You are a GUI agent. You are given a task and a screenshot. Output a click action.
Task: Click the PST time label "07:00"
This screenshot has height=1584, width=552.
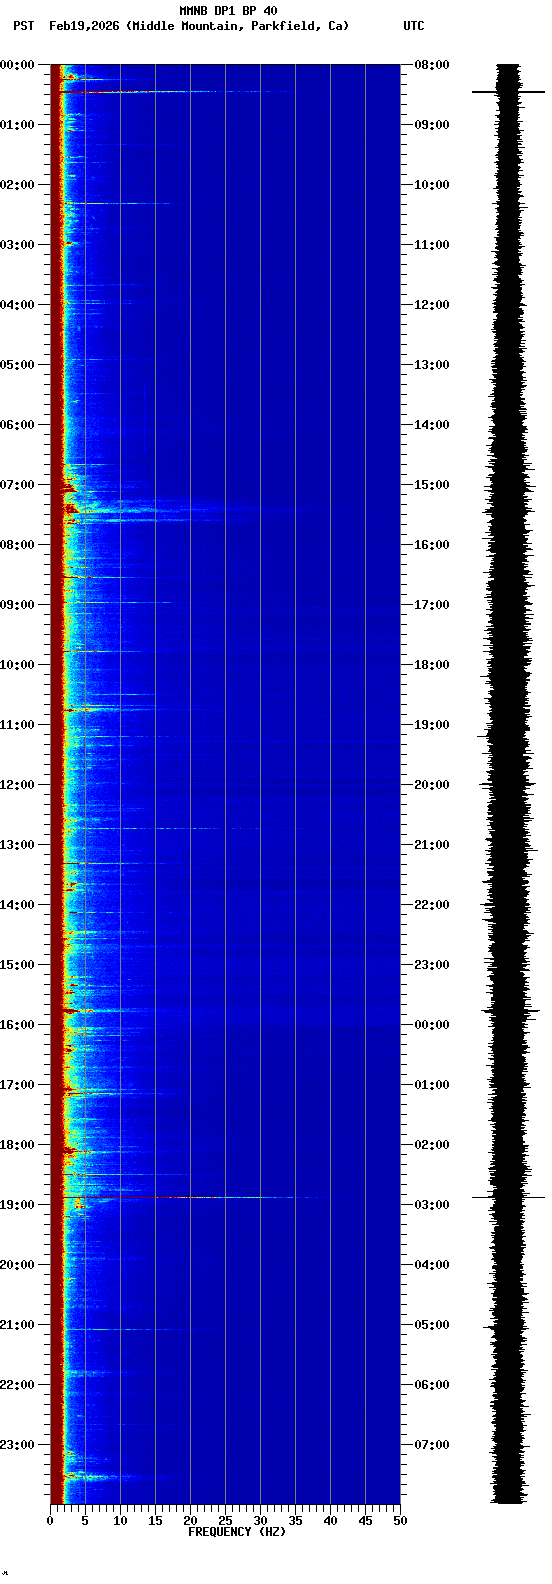pos(17,485)
